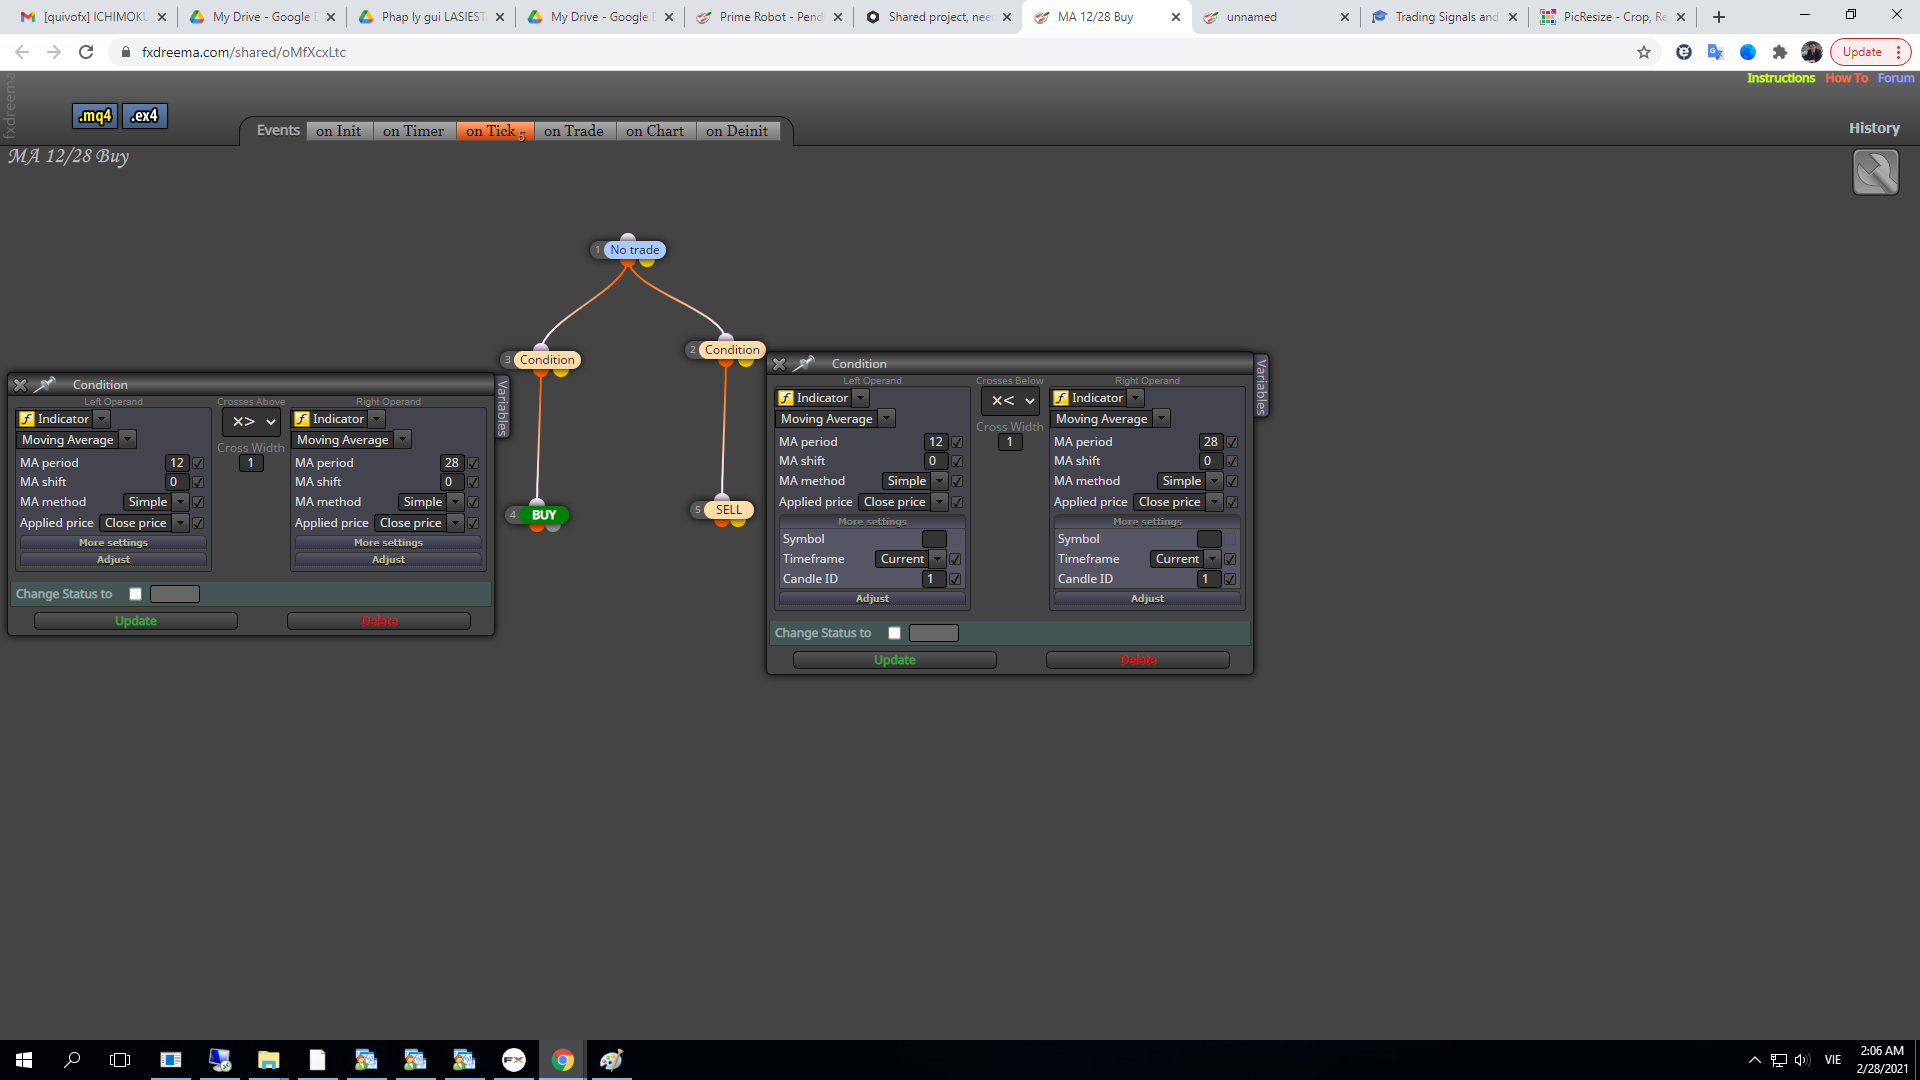1920x1080 pixels.
Task: Close the right Condition panel
Action: 779,364
